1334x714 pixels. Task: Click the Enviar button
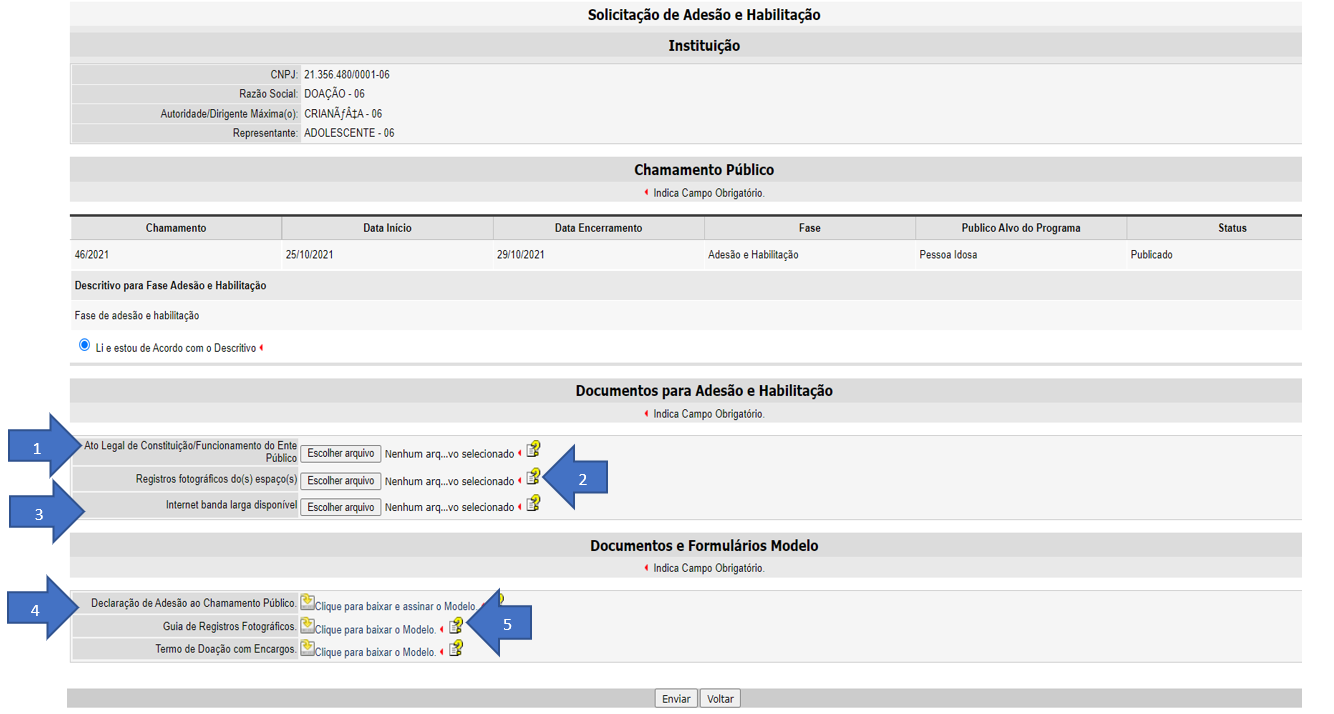[x=676, y=699]
